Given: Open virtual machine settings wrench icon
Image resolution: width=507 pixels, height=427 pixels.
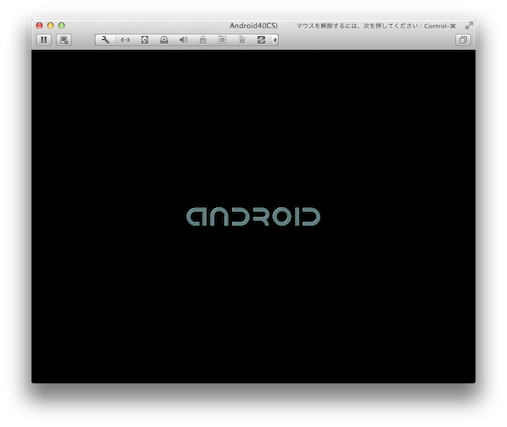Looking at the screenshot, I should coord(105,40).
